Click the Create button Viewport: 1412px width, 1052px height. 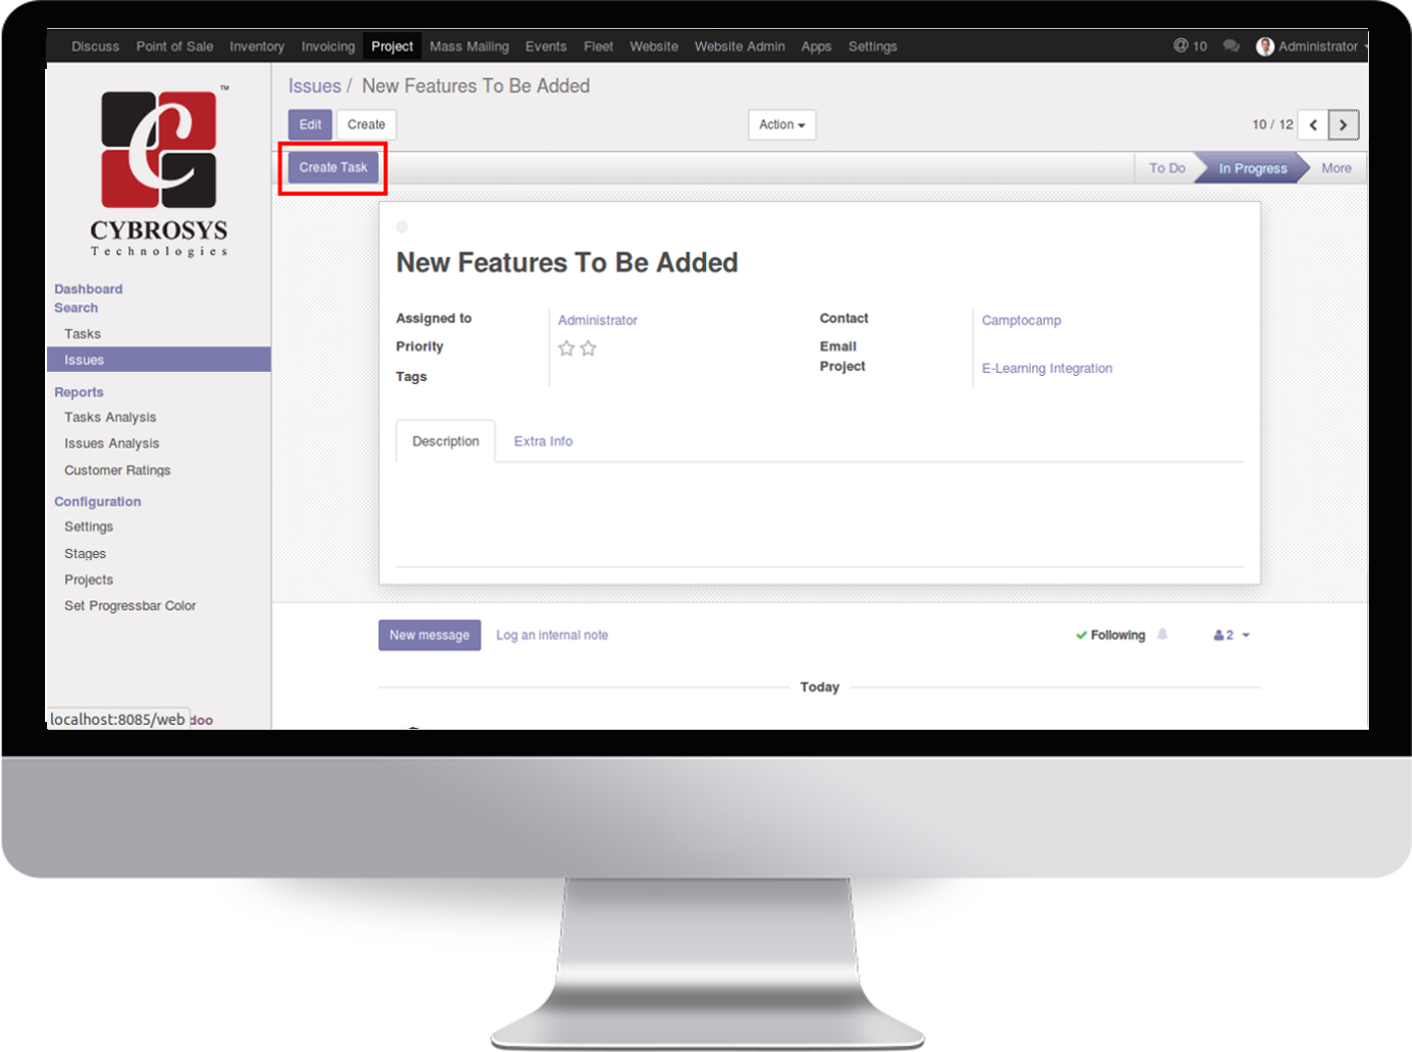click(366, 125)
